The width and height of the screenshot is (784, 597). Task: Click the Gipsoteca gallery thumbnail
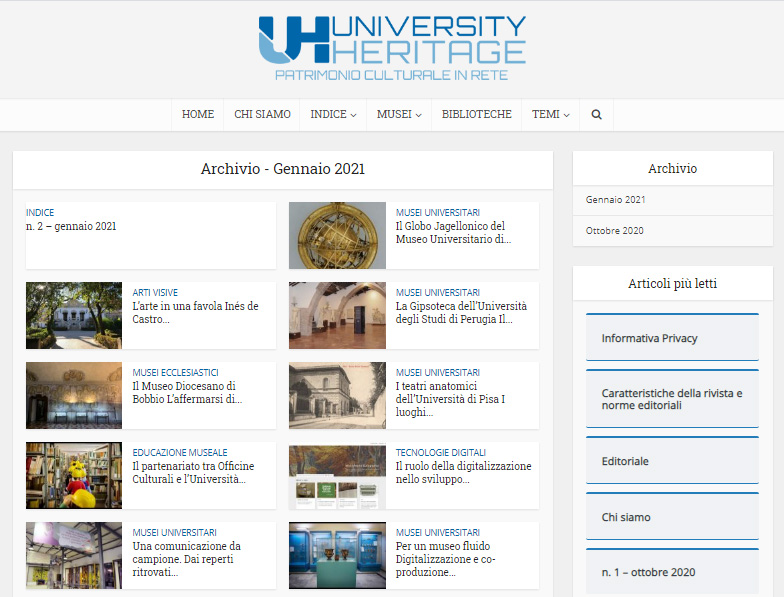pos(338,315)
